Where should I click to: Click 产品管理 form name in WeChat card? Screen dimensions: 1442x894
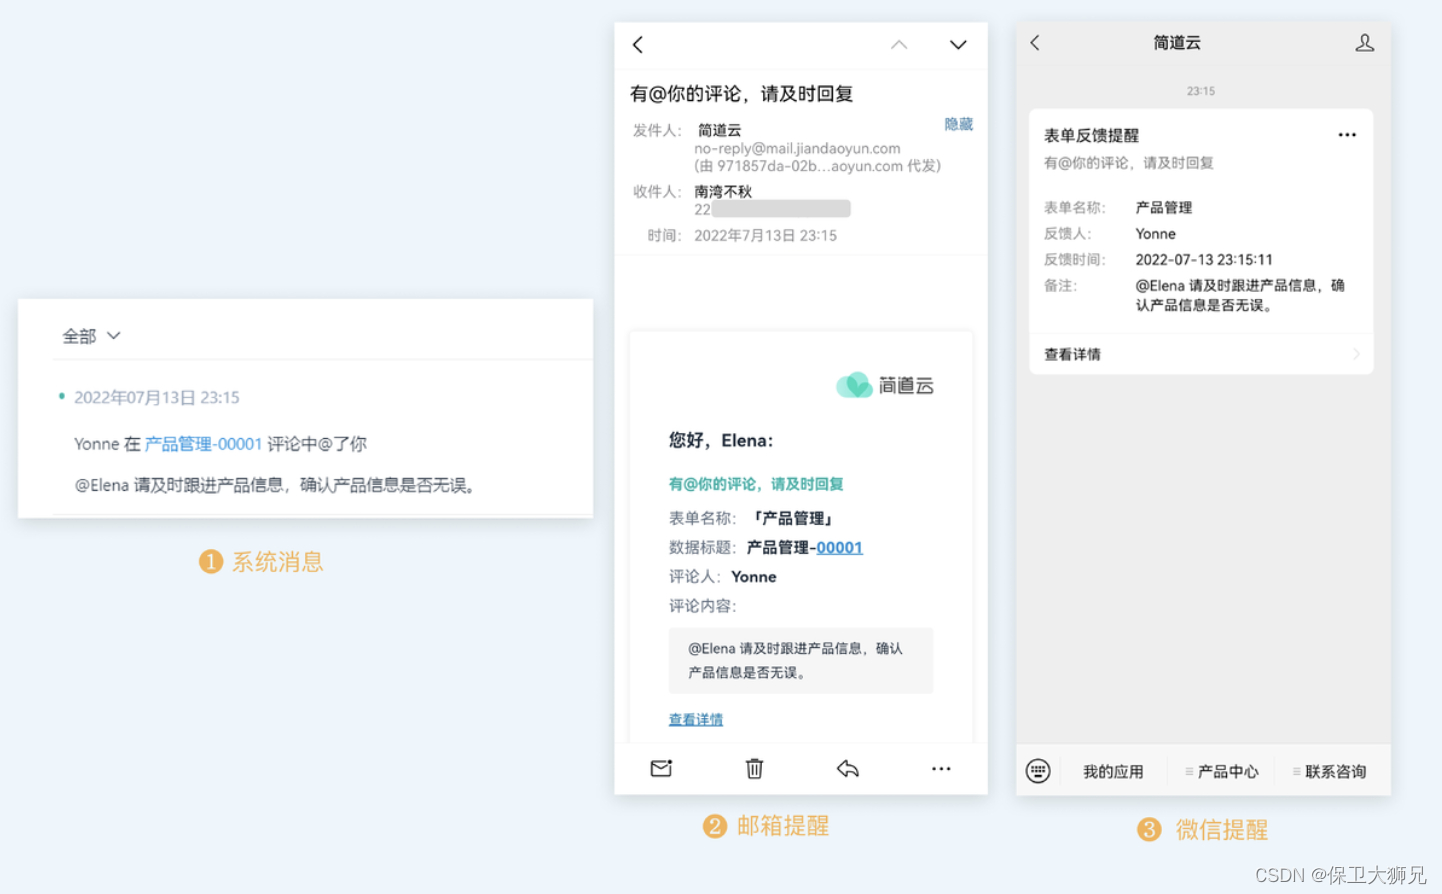pyautogui.click(x=1164, y=207)
